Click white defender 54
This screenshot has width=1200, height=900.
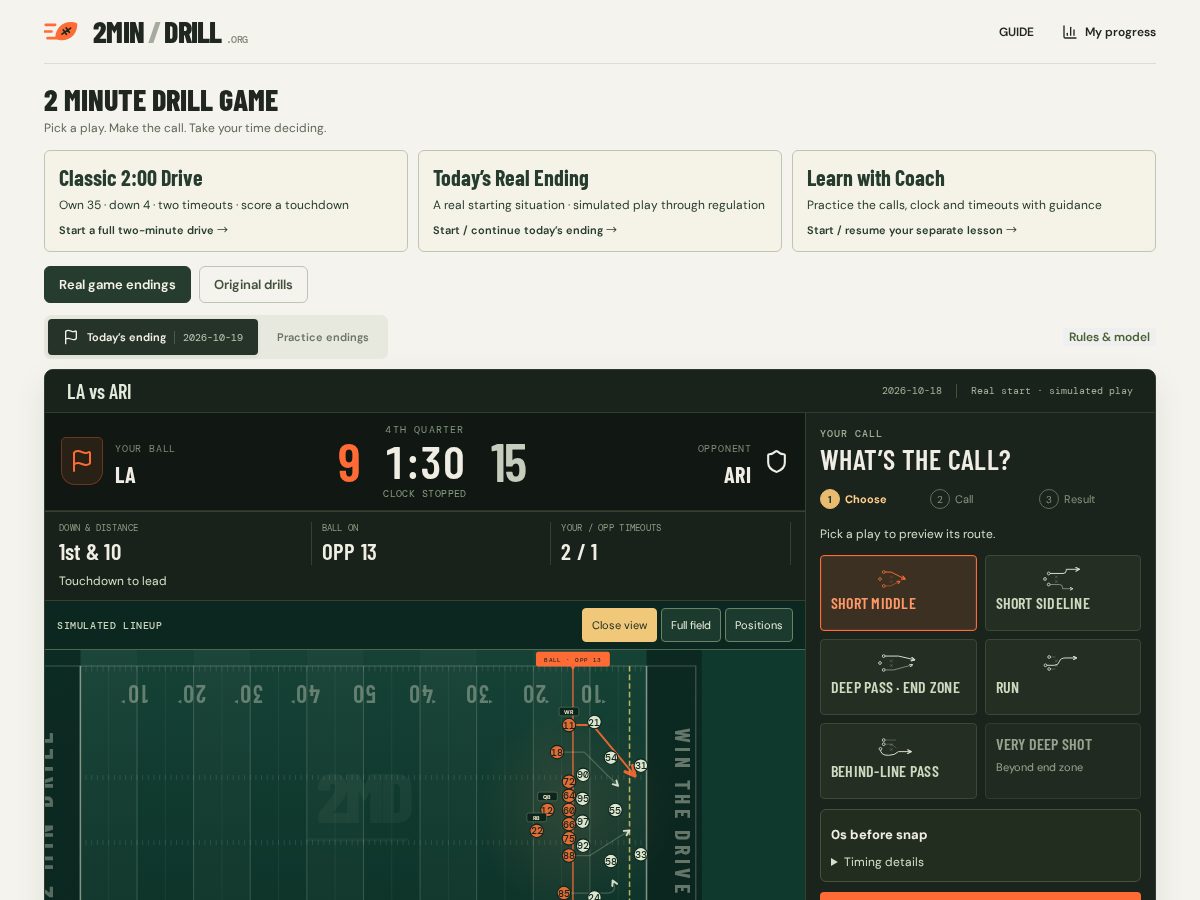click(x=611, y=758)
